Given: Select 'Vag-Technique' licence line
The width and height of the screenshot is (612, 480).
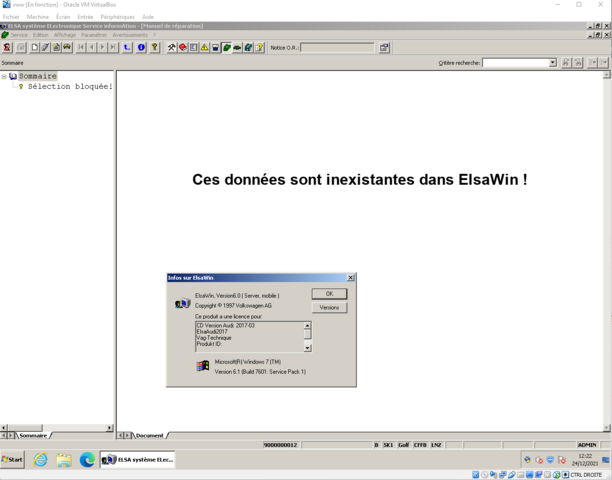Looking at the screenshot, I should pyautogui.click(x=214, y=338).
